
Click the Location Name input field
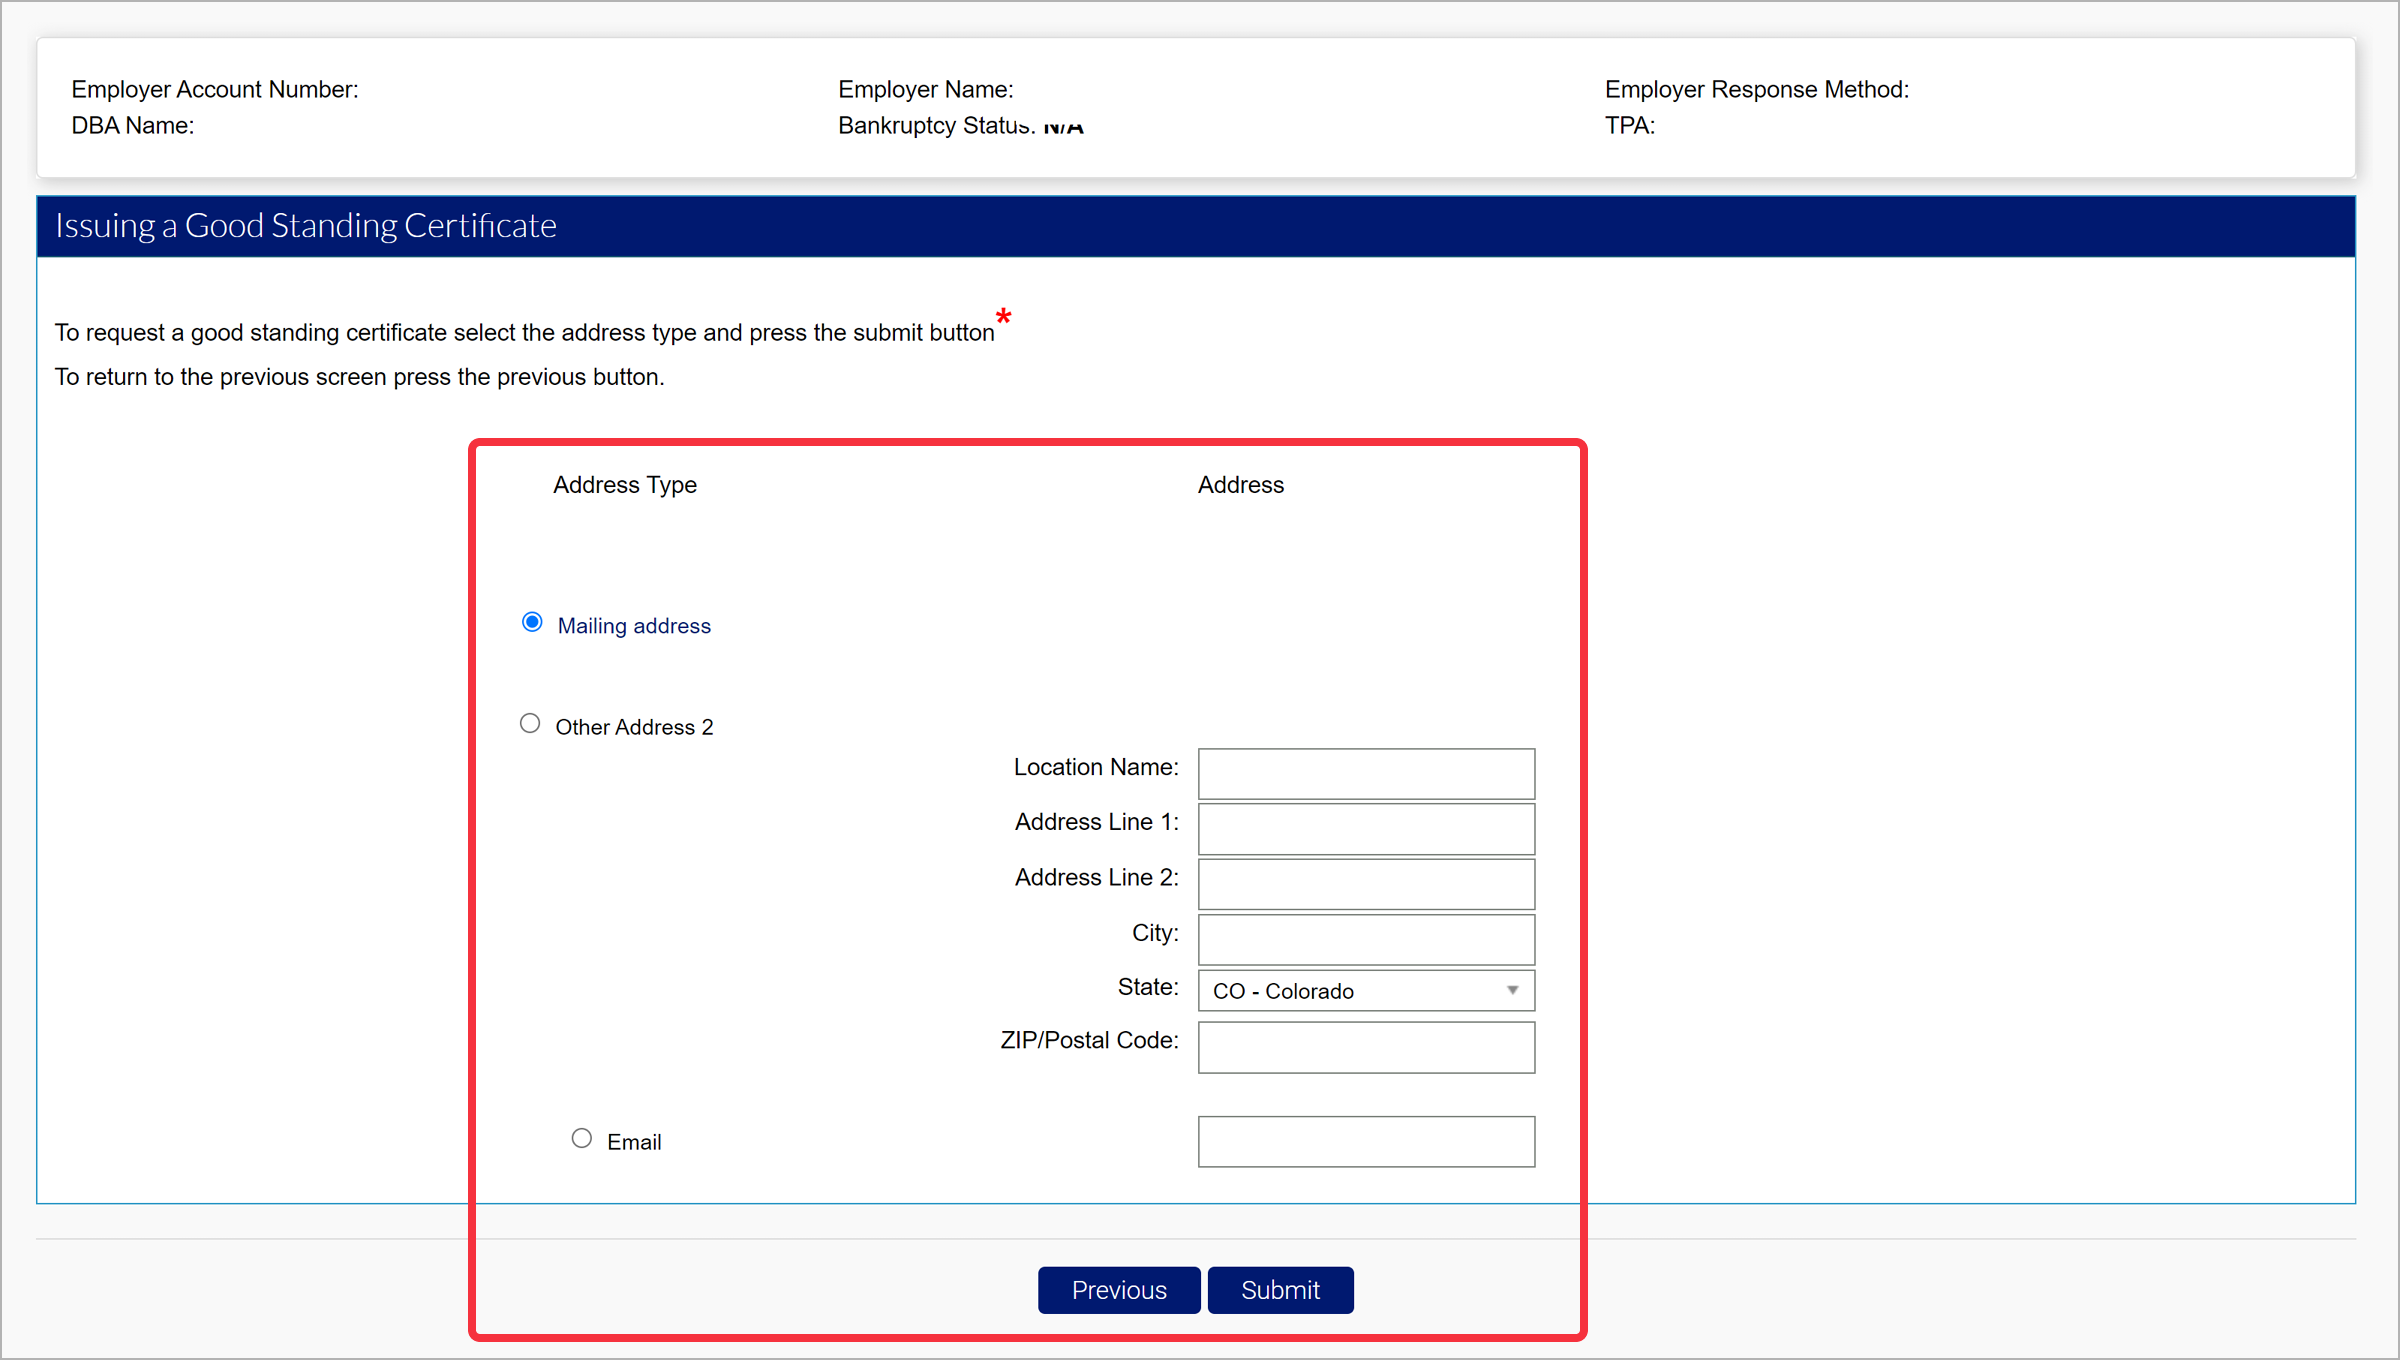point(1366,774)
